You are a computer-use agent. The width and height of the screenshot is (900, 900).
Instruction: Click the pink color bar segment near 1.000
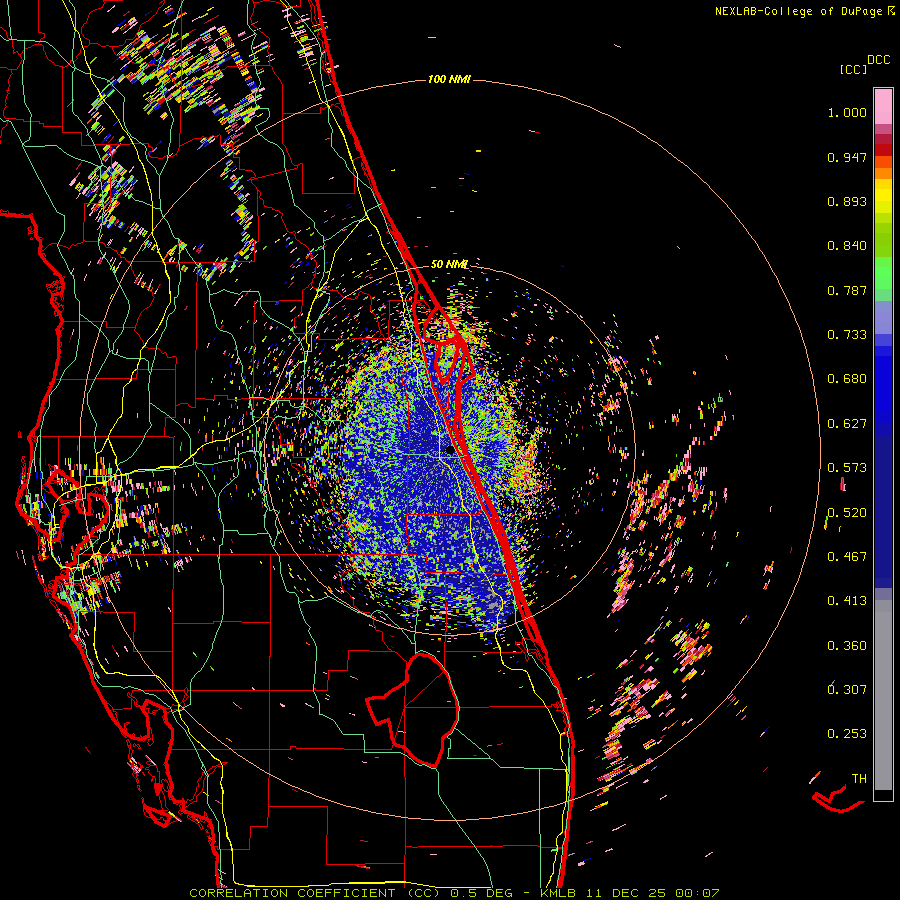883,107
